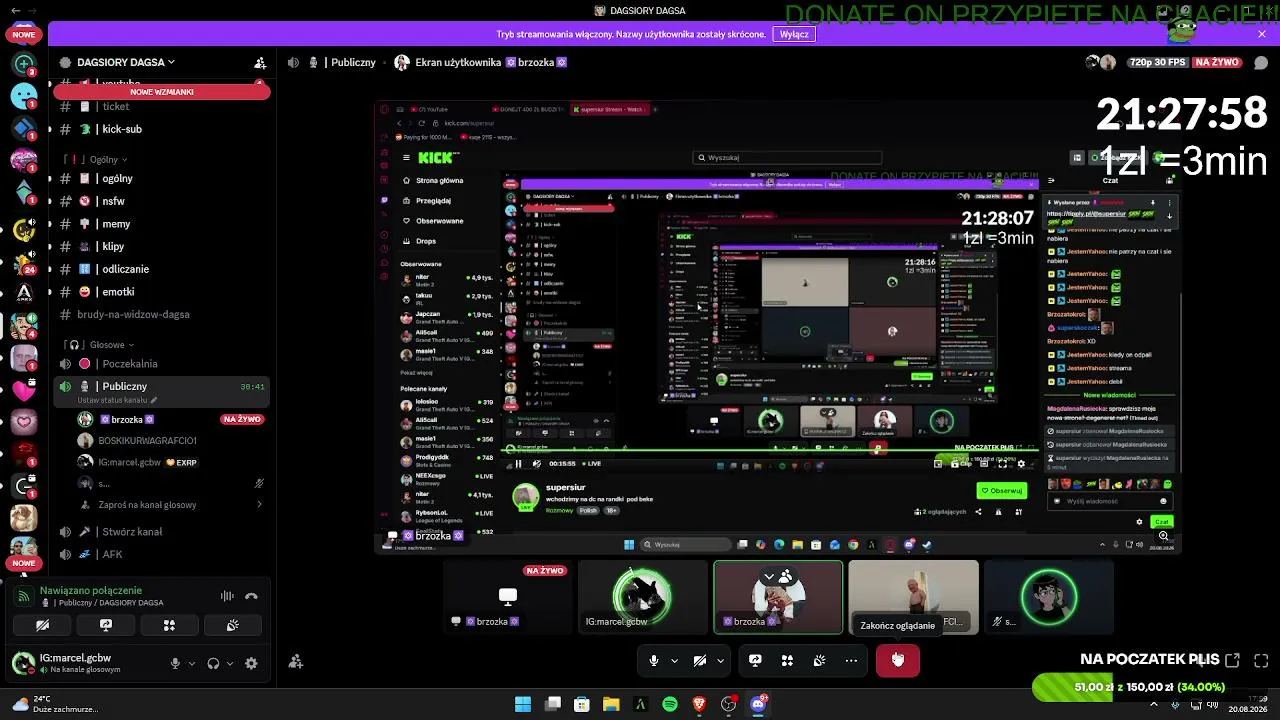Jump to NOWE WZMIANKI new mentions
Image resolution: width=1280 pixels, height=720 pixels.
(162, 91)
